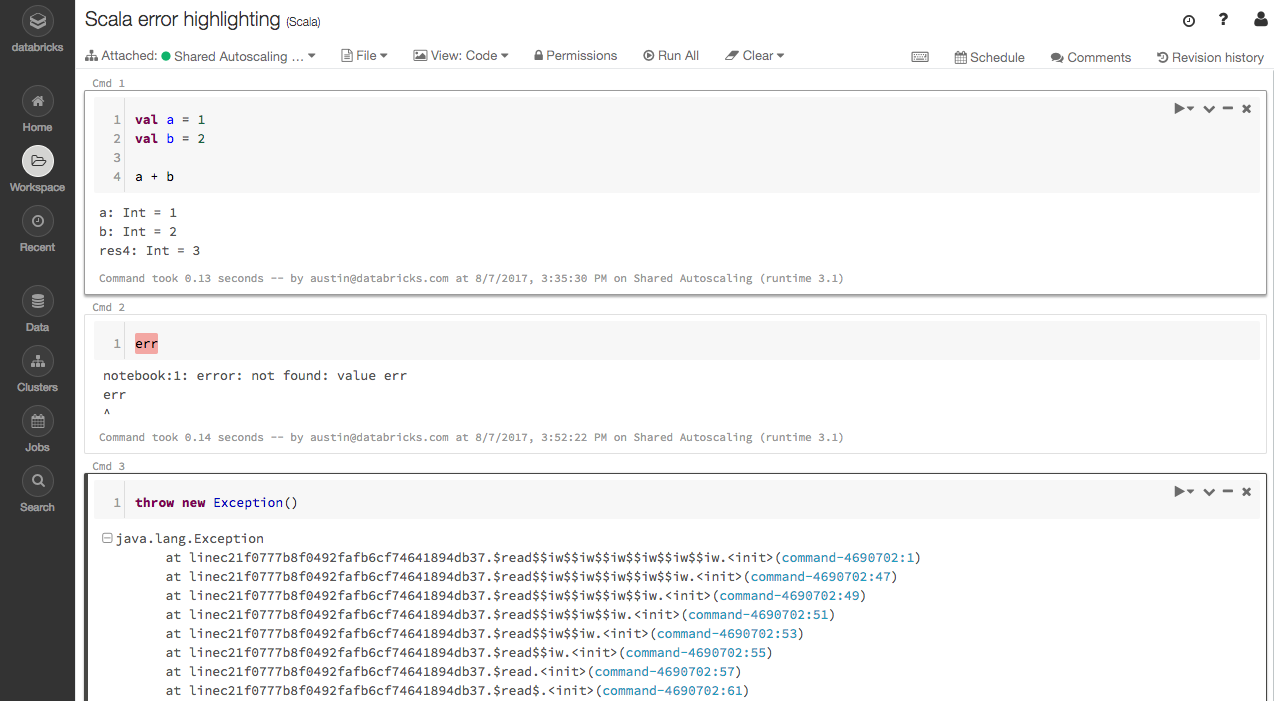1274x701 pixels.
Task: Expand the View: Code dropdown
Action: pyautogui.click(x=461, y=56)
